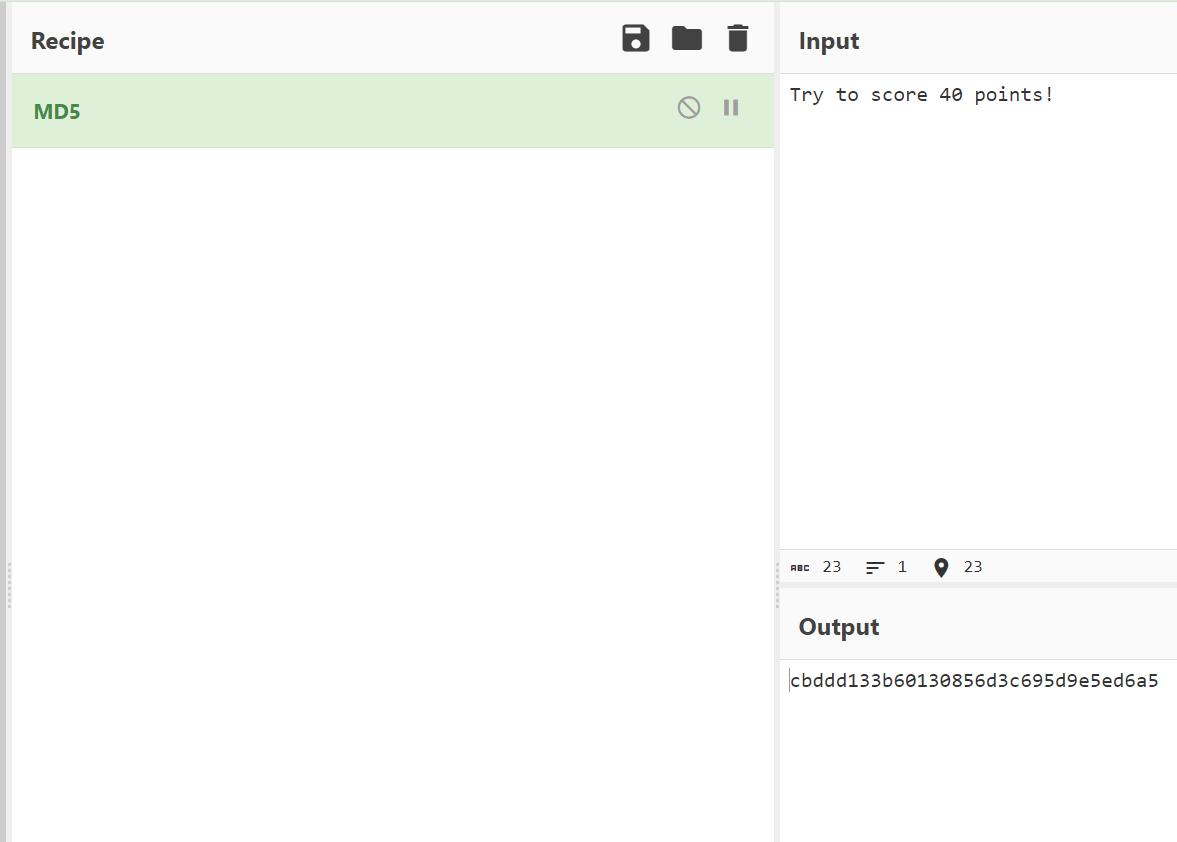Clear the recipe with the trash icon

click(x=737, y=39)
